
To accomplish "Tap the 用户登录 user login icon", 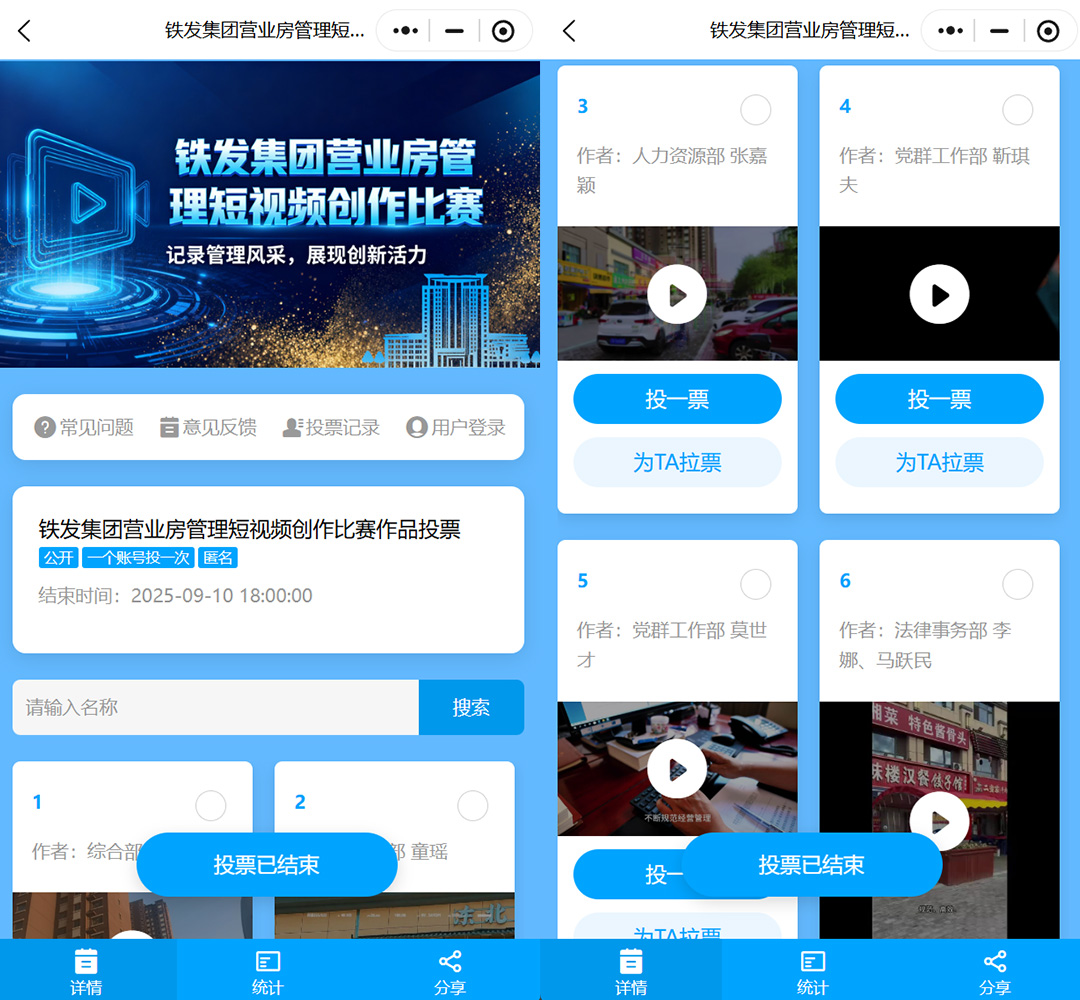I will 417,428.
